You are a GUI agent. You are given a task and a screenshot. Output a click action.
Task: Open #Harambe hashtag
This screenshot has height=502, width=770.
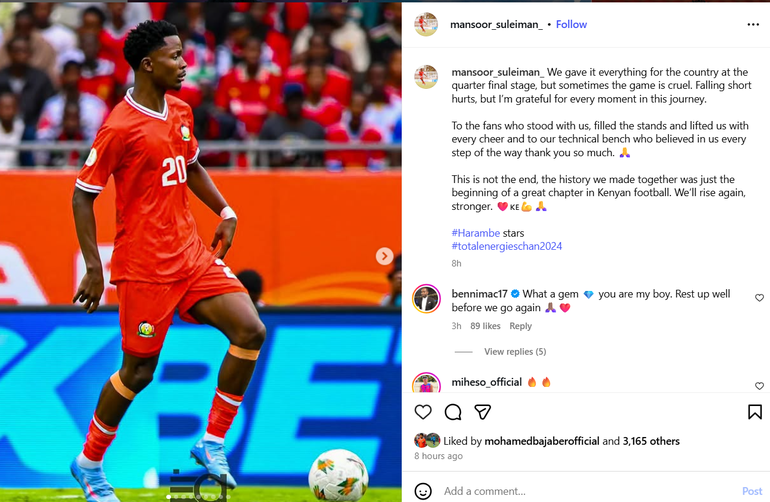[x=476, y=233]
